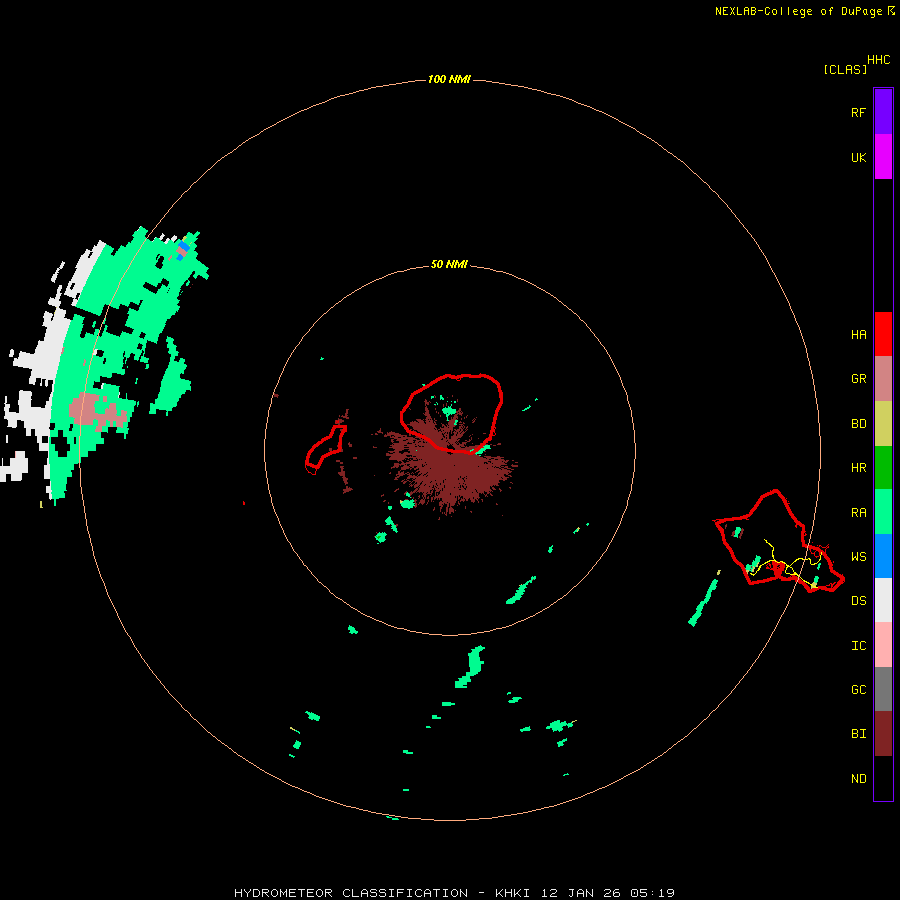The height and width of the screenshot is (900, 900).
Task: Click the pink graupel patch in western rain band
Action: (98, 412)
